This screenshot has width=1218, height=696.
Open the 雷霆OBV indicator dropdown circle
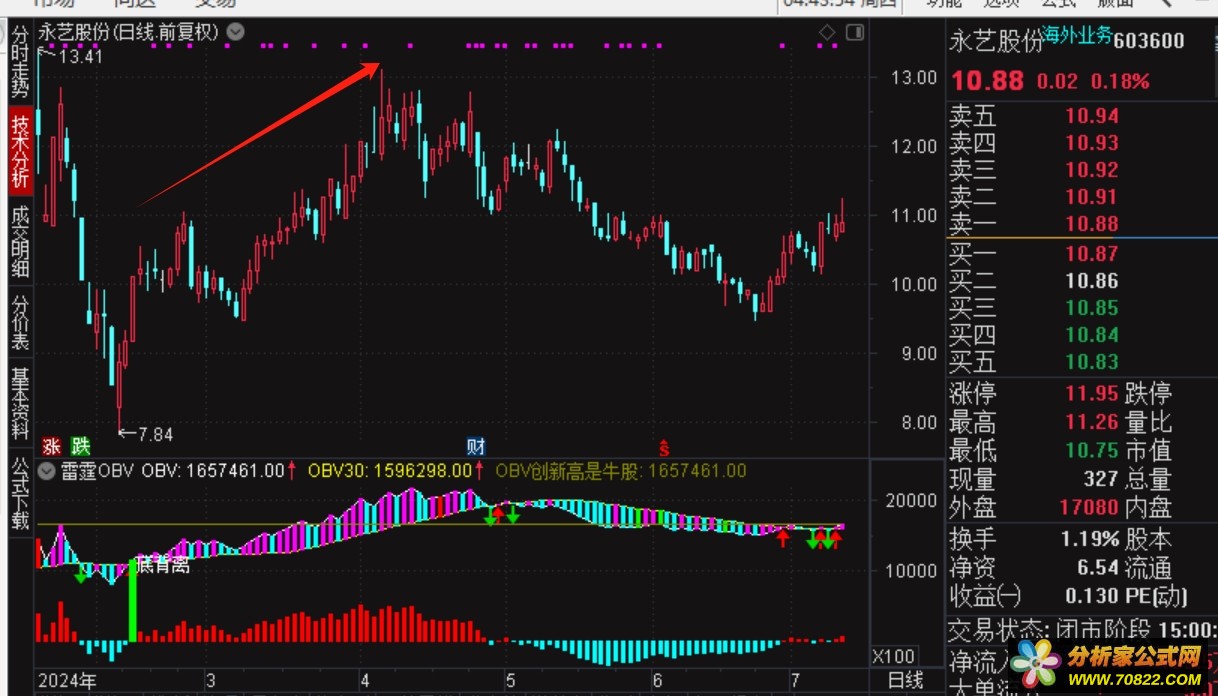(x=45, y=470)
